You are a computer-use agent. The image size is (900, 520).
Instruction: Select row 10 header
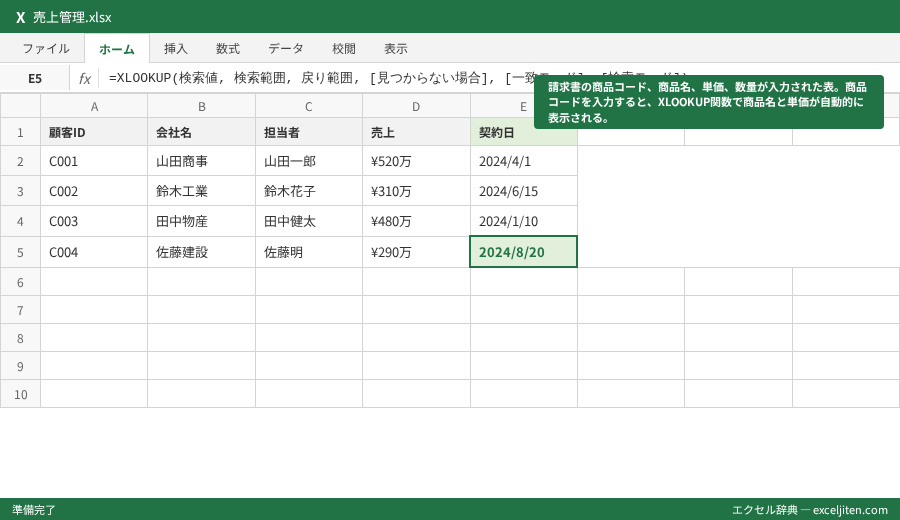tap(20, 394)
